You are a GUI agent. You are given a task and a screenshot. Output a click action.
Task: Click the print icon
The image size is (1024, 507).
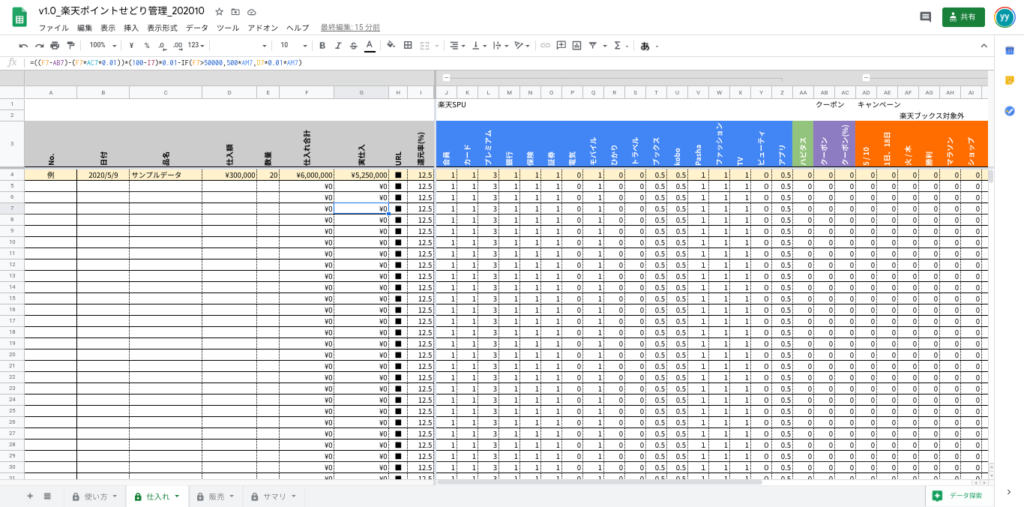point(55,45)
